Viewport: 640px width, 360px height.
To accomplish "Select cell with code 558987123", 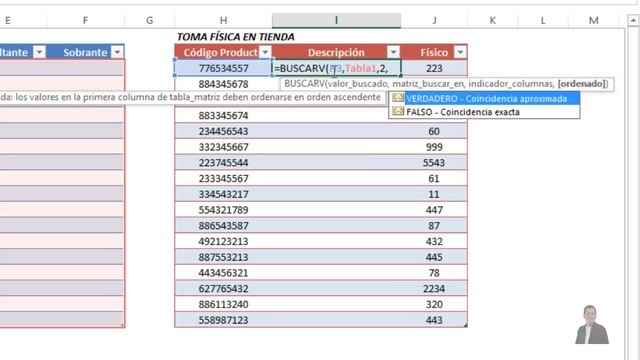I will pyautogui.click(x=223, y=320).
